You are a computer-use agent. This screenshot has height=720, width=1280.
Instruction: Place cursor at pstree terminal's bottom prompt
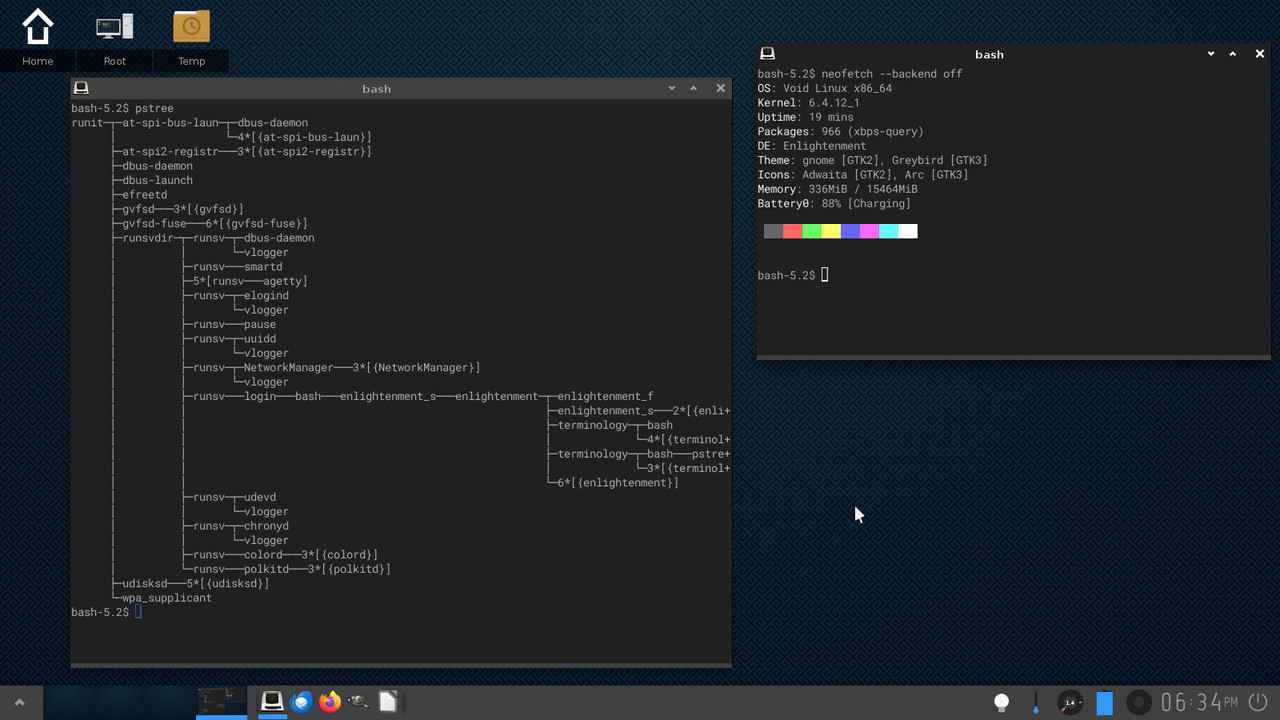click(x=138, y=612)
